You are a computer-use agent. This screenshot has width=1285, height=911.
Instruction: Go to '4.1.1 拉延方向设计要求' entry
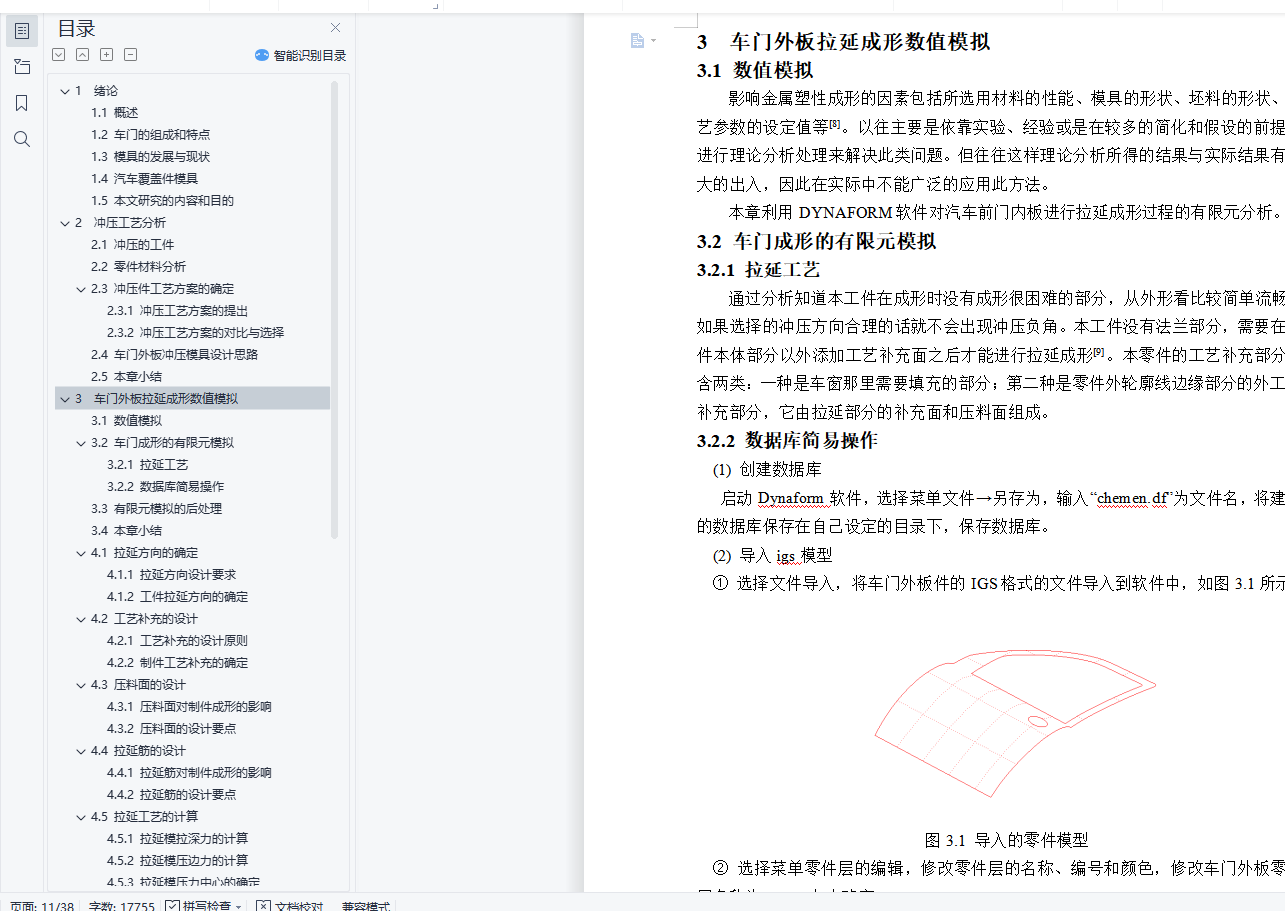click(171, 575)
